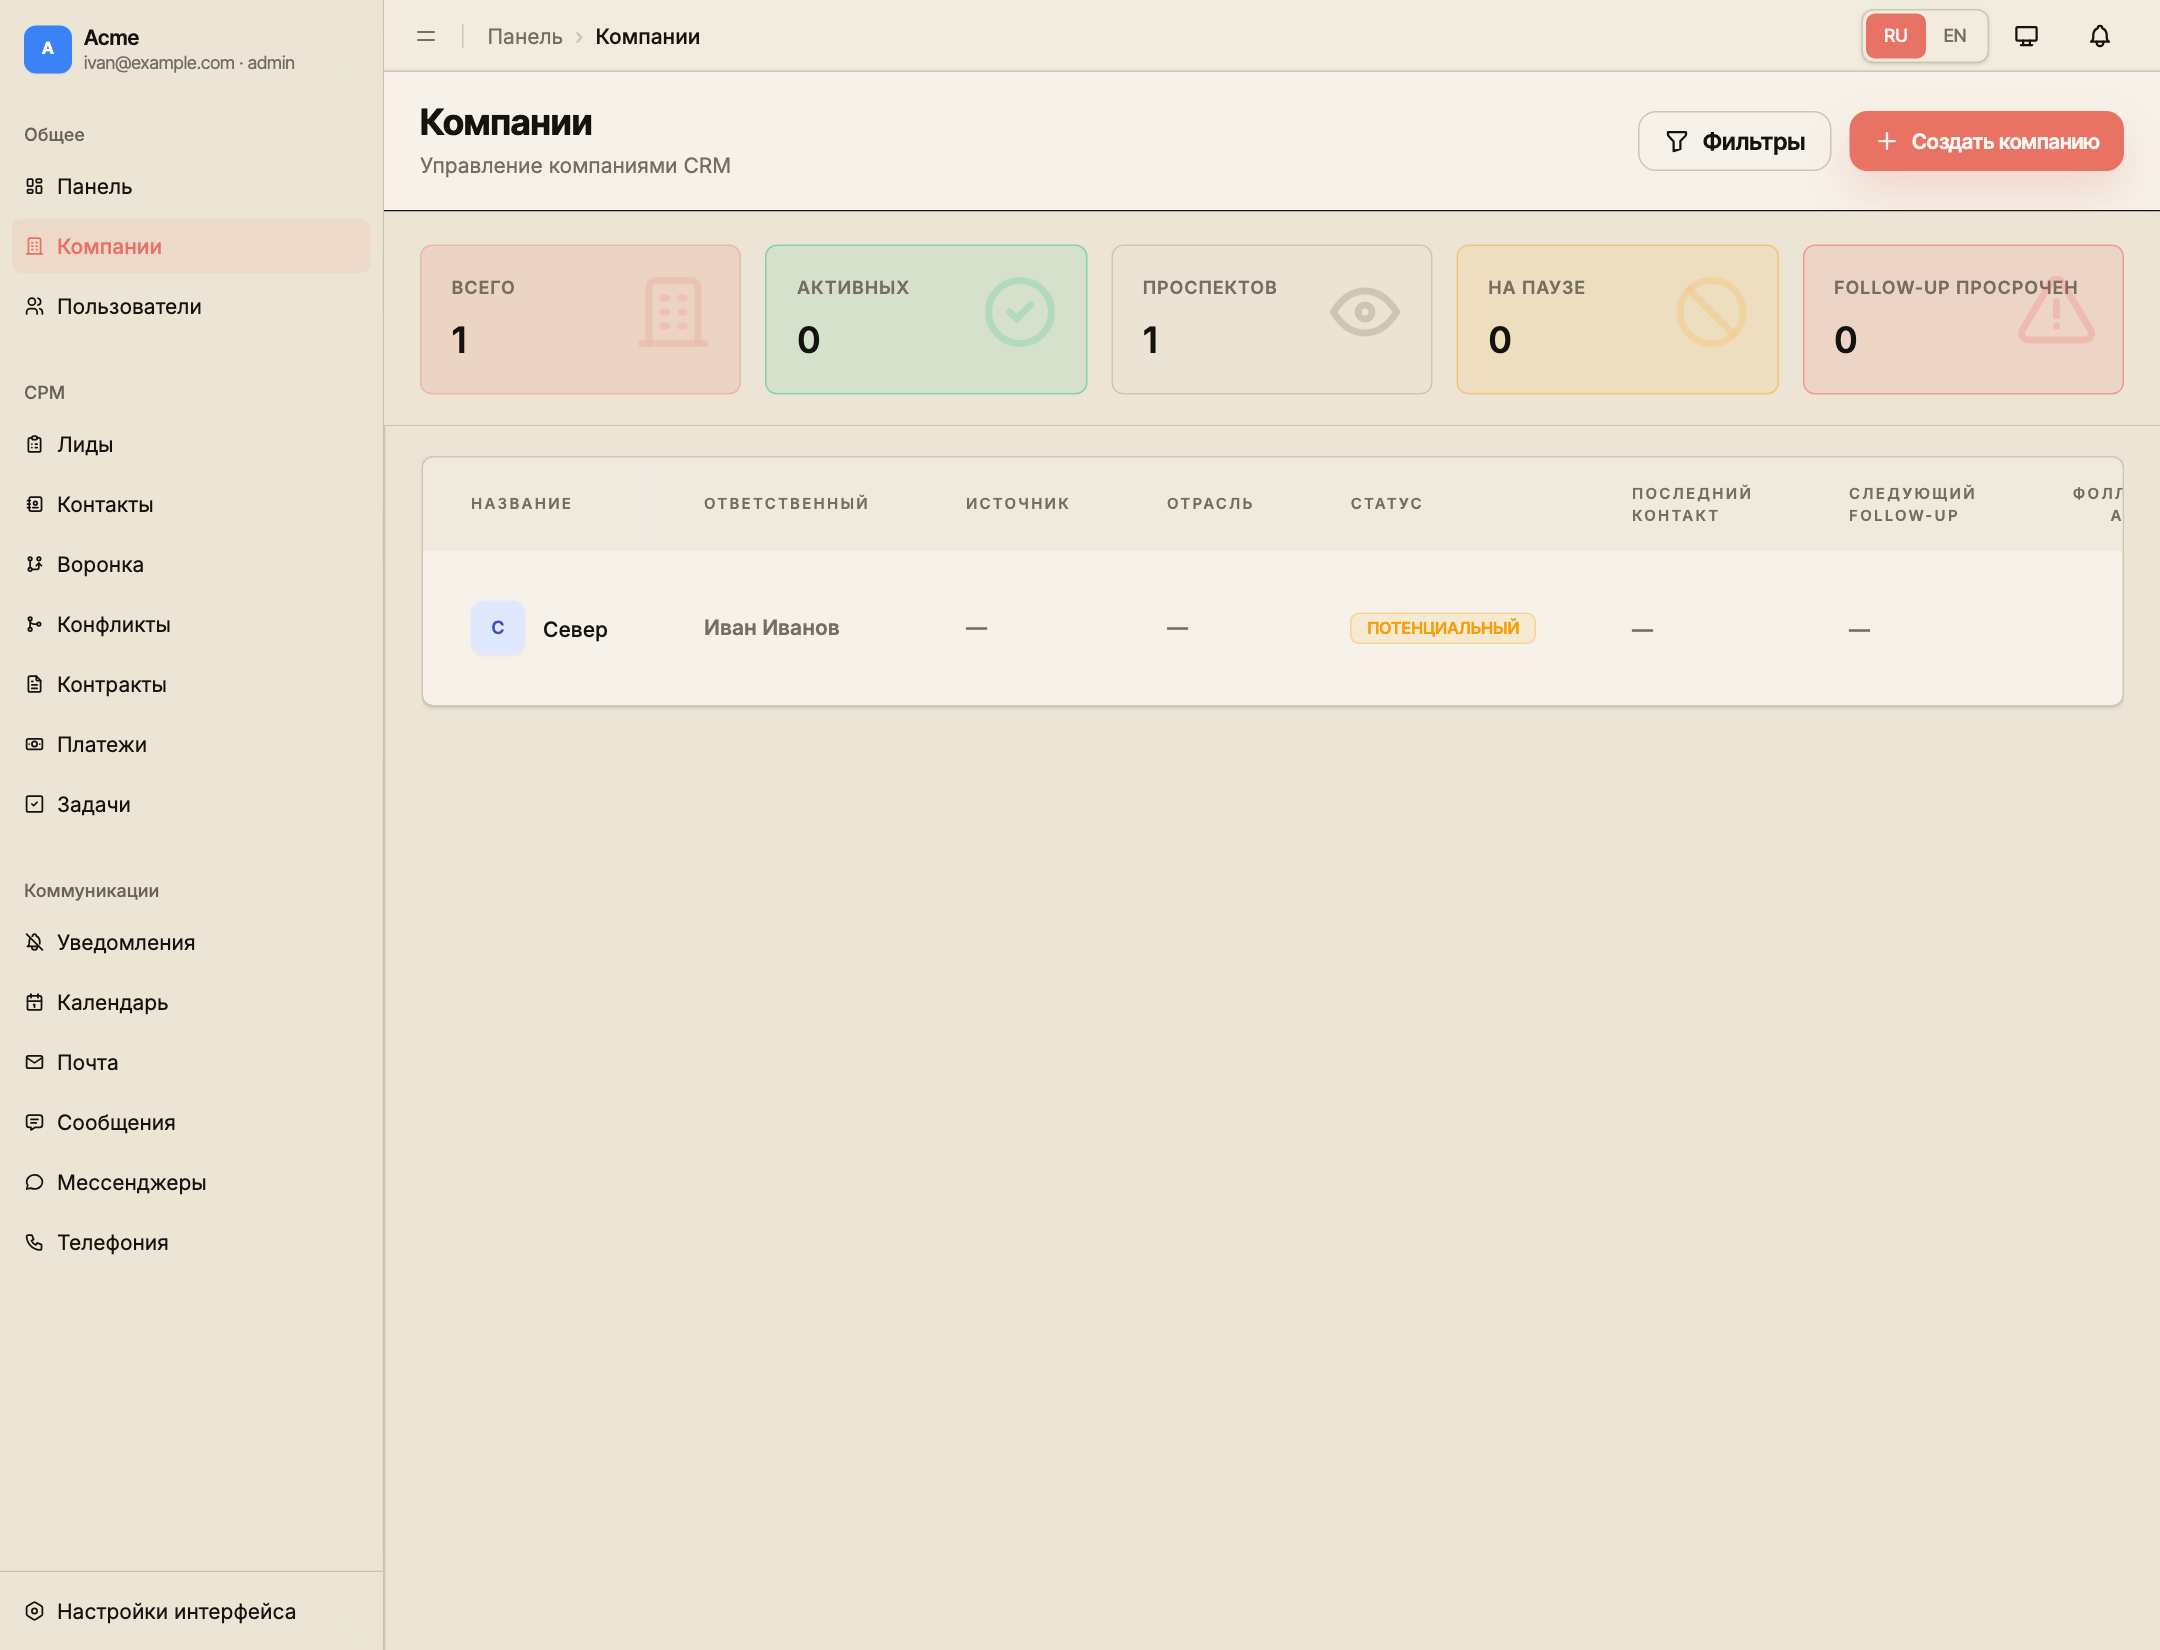The height and width of the screenshot is (1650, 2160).
Task: Click the Контракты document icon
Action: click(35, 684)
